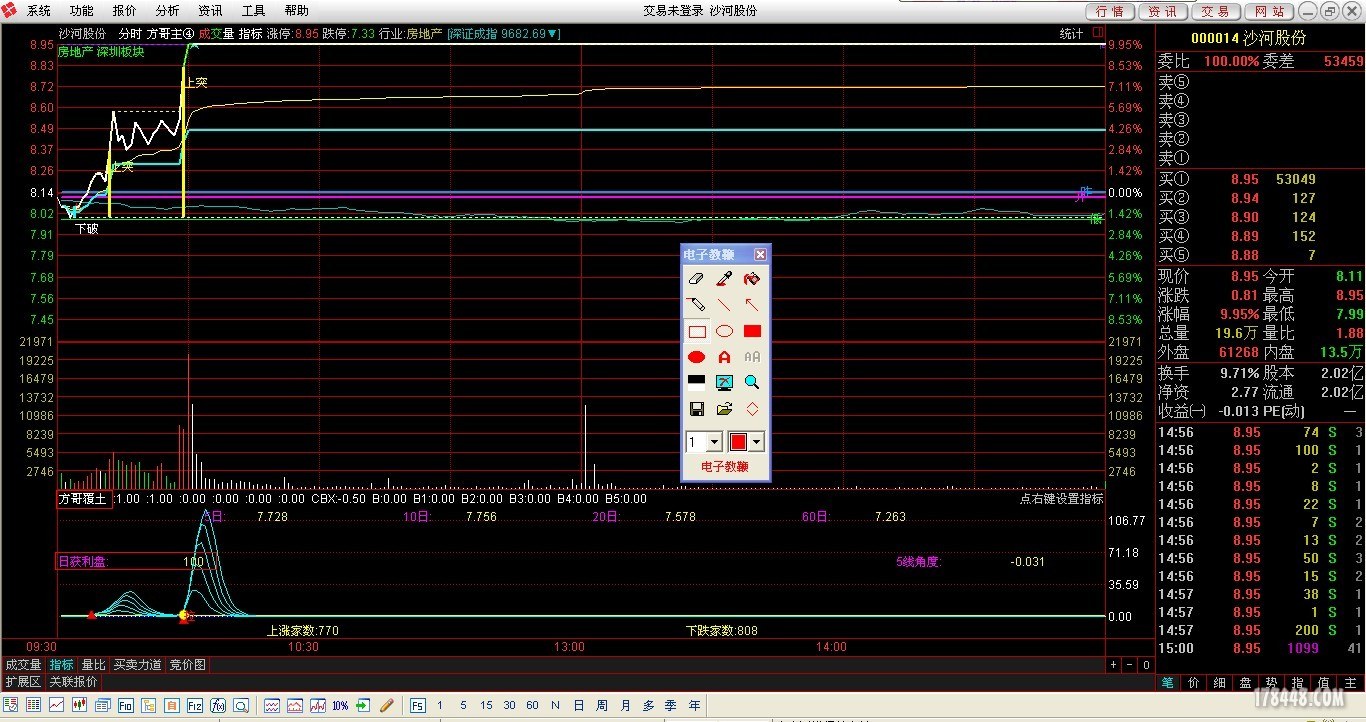Click the 网站 button at top right
Screen dimensions: 1366x722
pyautogui.click(x=1269, y=11)
